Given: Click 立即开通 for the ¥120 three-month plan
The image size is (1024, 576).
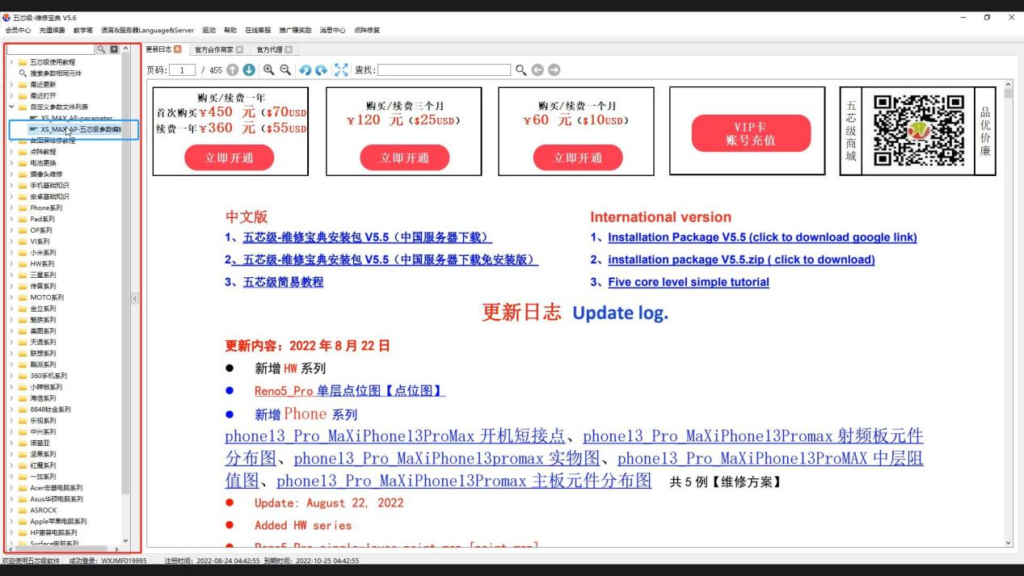Looking at the screenshot, I should (x=404, y=157).
